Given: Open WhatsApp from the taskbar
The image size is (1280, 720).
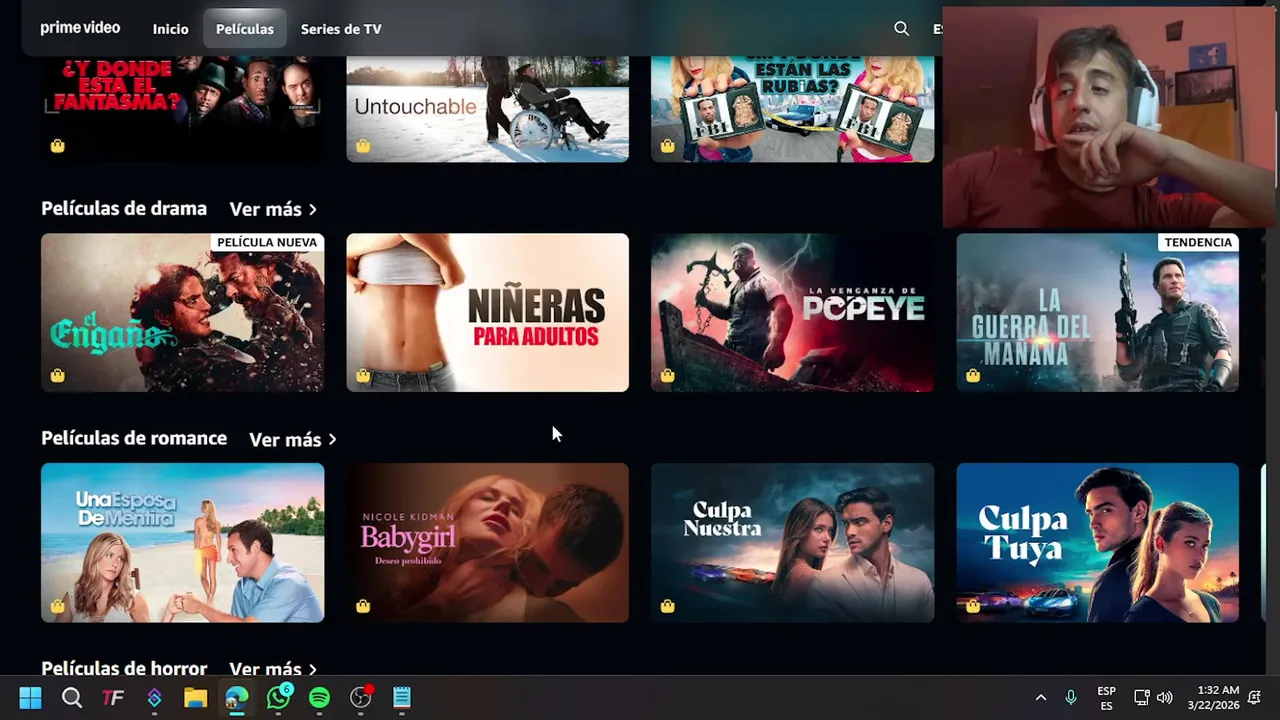Looking at the screenshot, I should click(x=278, y=697).
